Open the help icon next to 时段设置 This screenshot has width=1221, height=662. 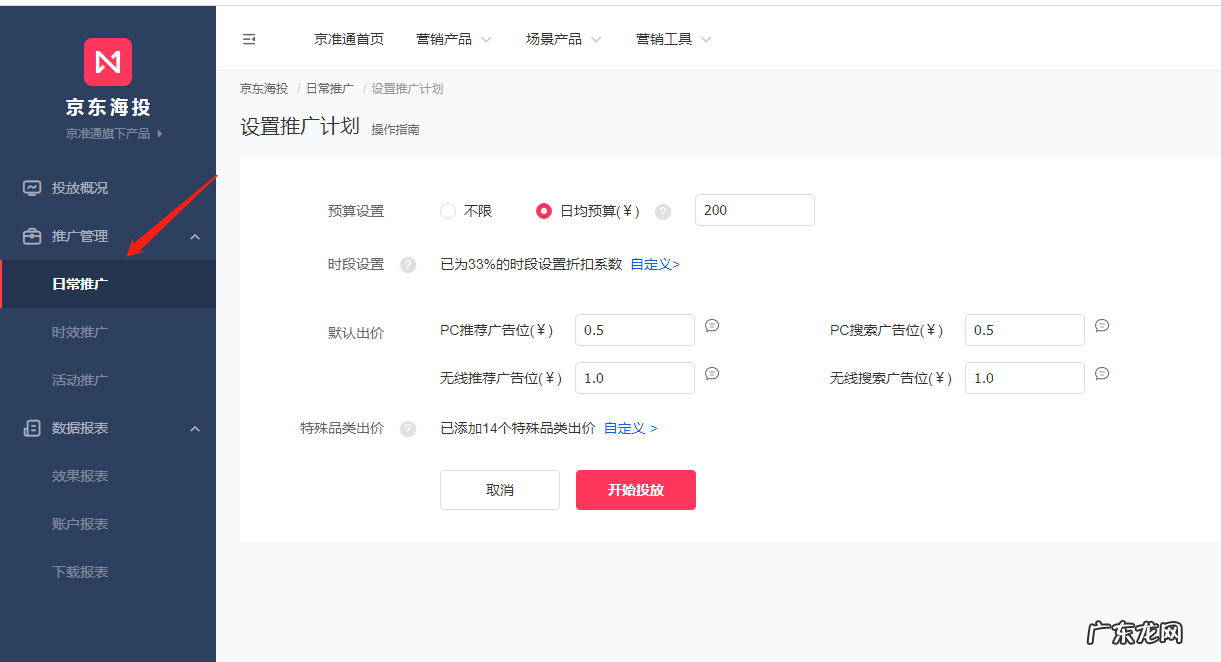(408, 265)
